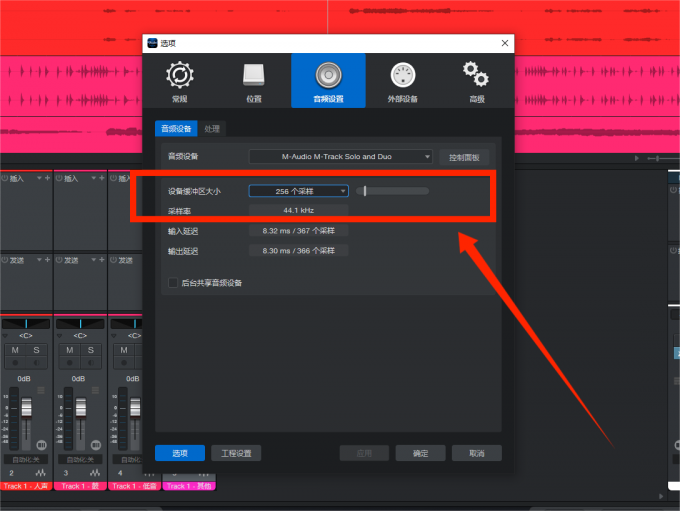Open 工程设置 song setup
680x511 pixels.
[x=236, y=453]
